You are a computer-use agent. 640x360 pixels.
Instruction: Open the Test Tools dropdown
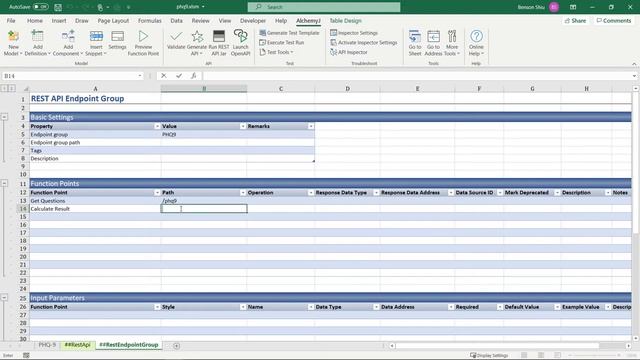coord(276,52)
